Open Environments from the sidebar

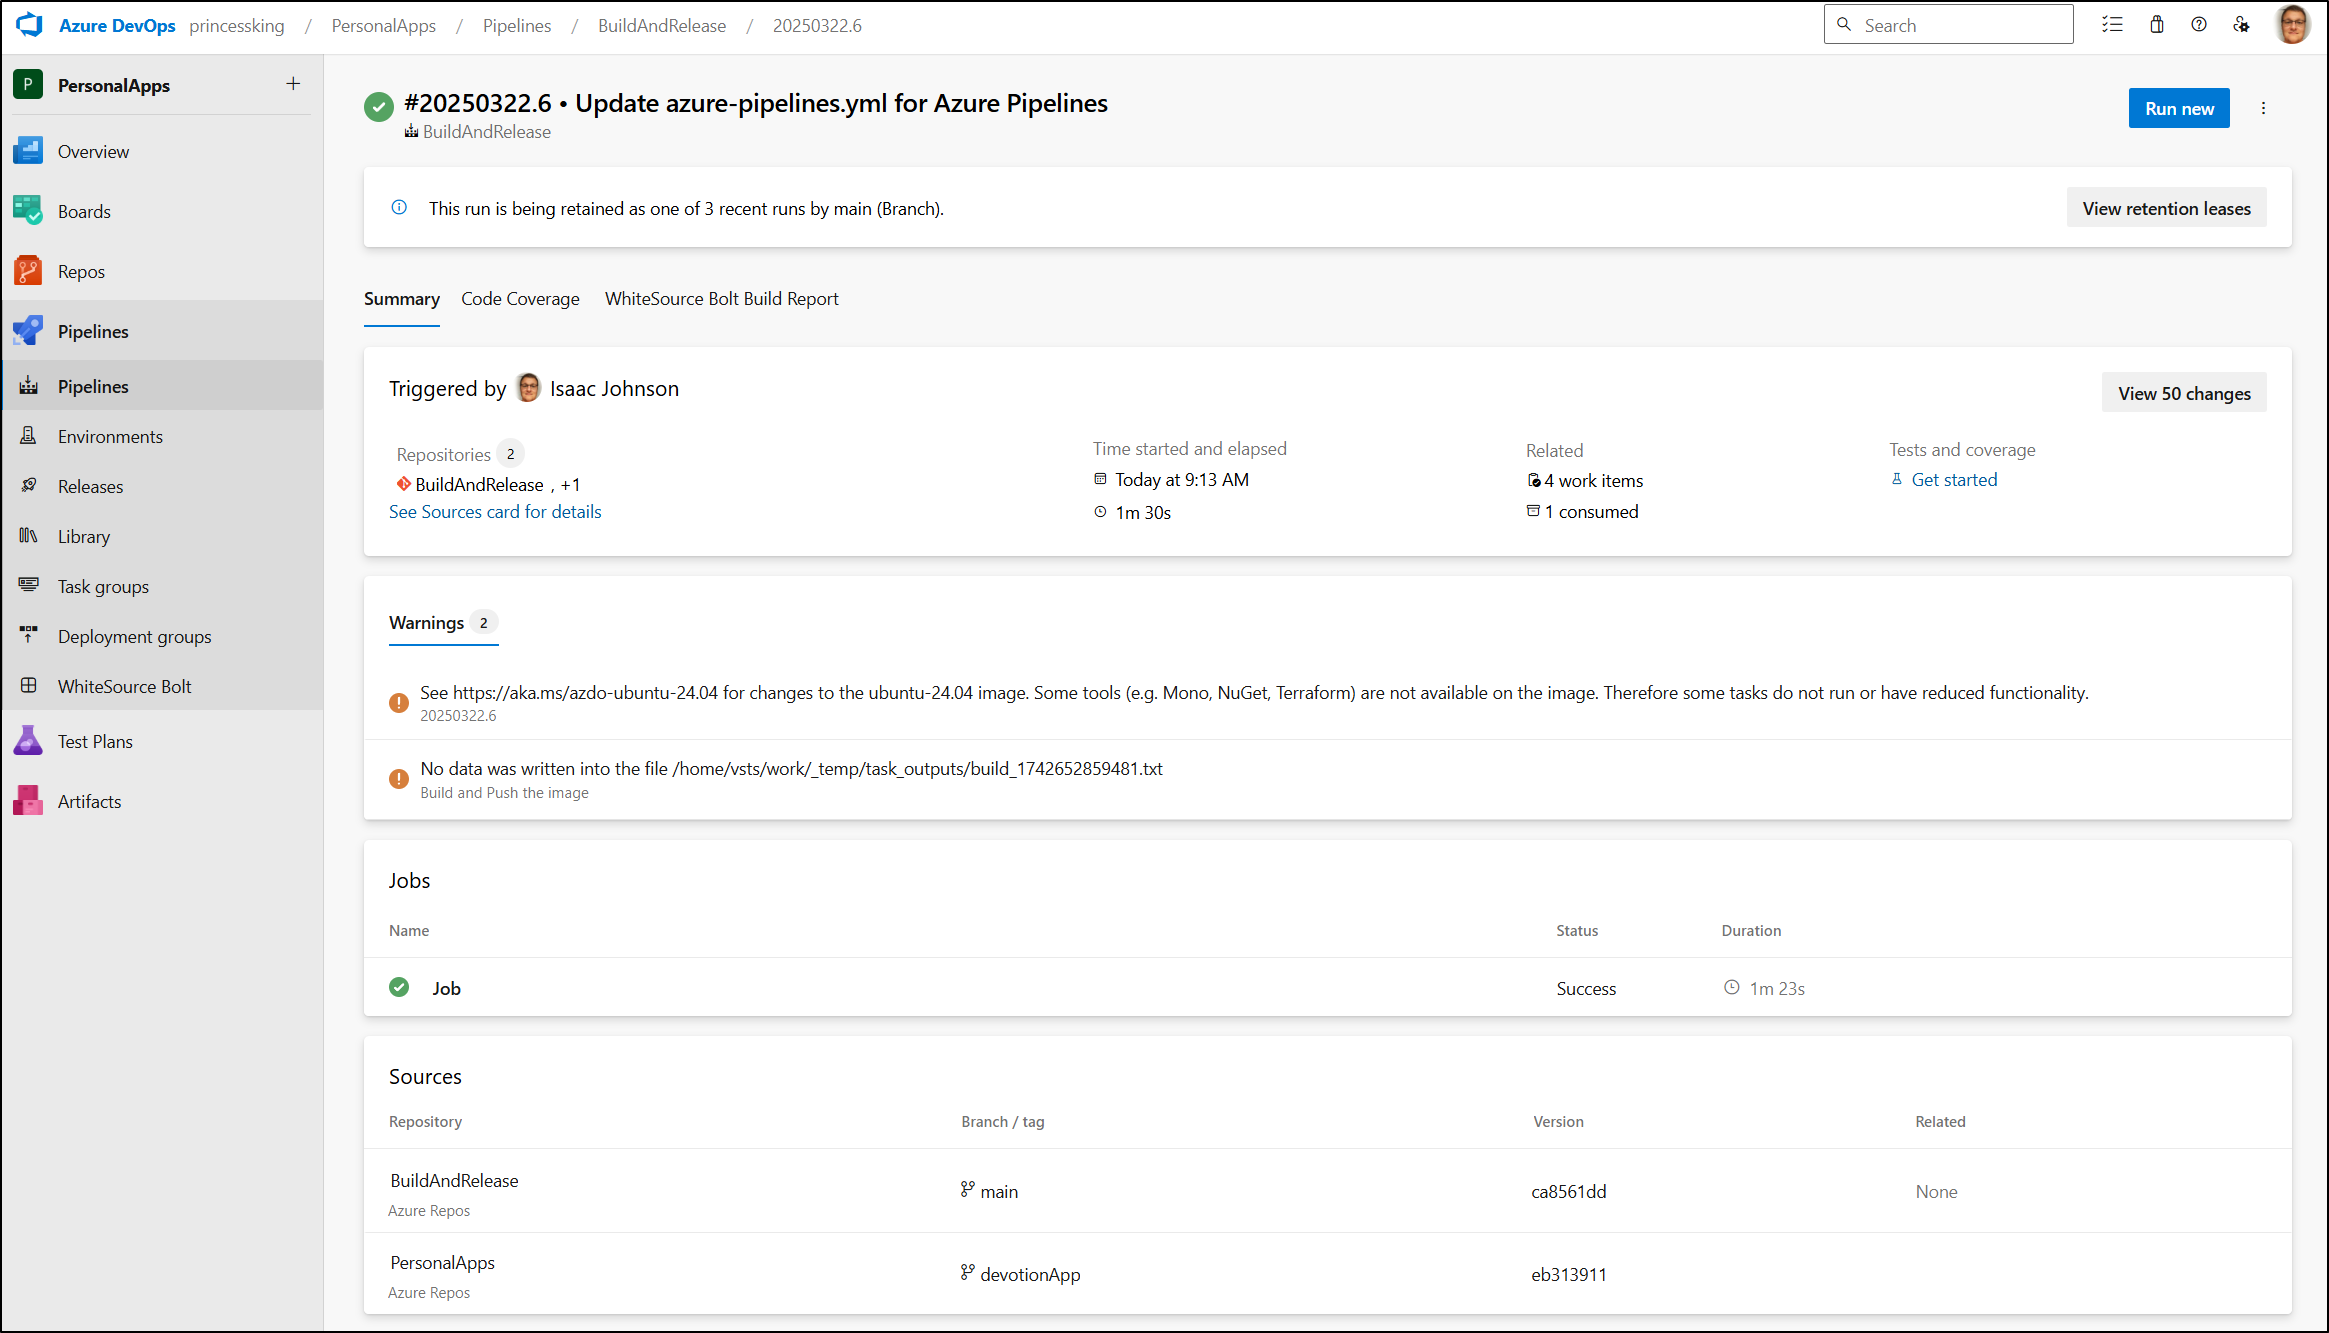click(x=162, y=436)
